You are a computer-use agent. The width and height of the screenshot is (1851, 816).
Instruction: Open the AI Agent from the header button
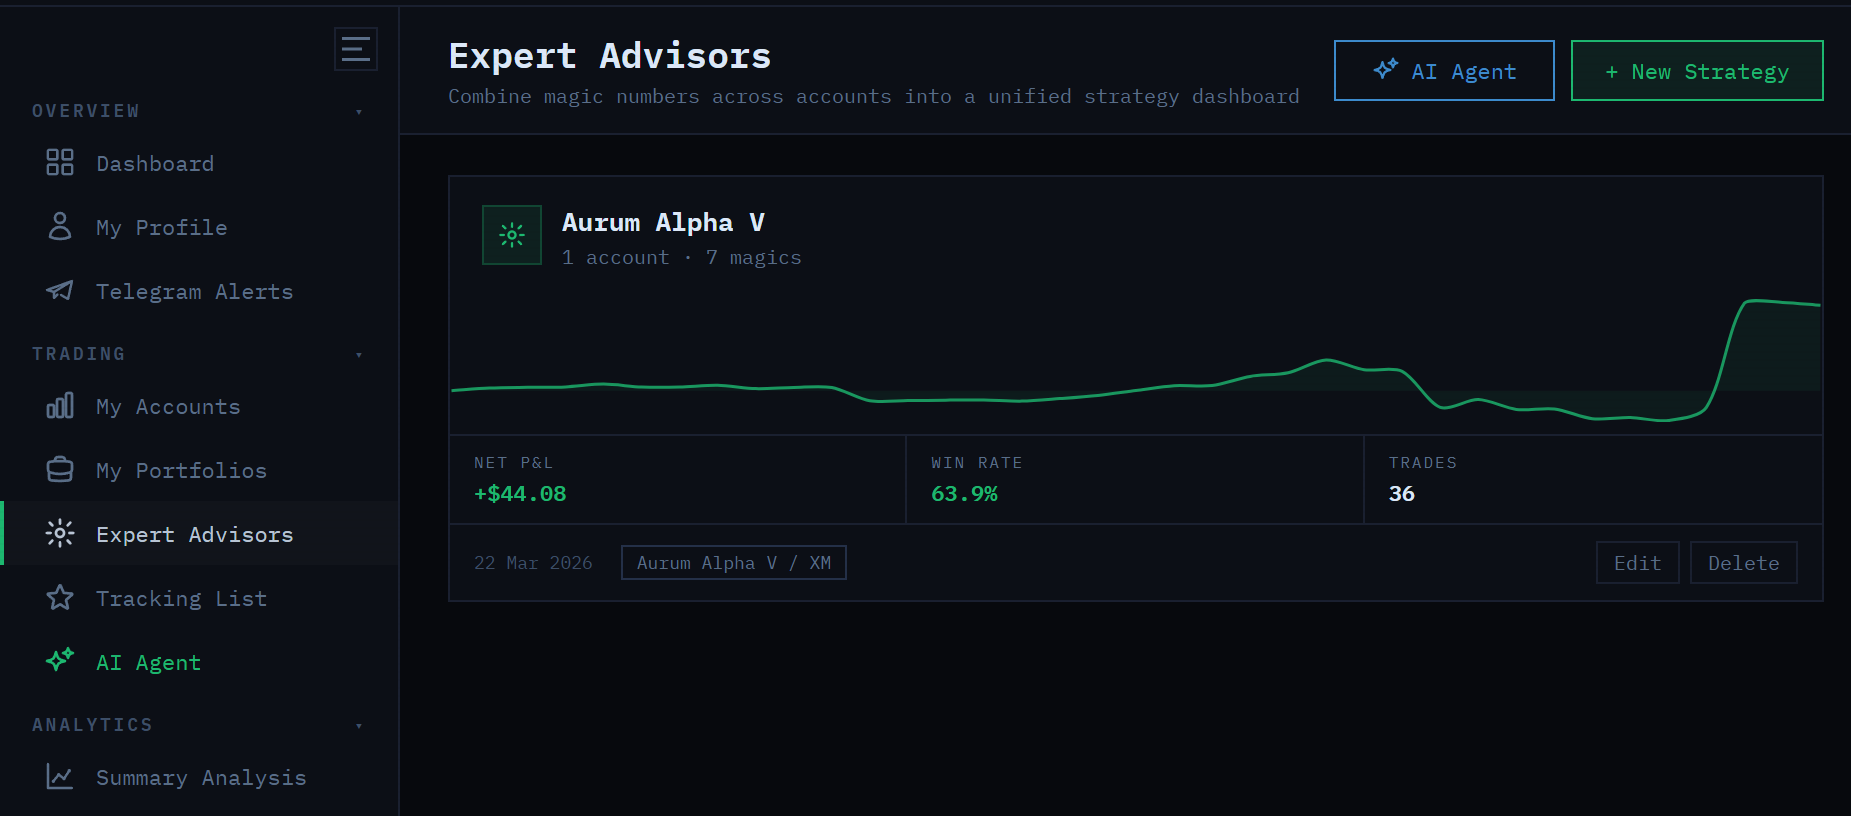1443,70
